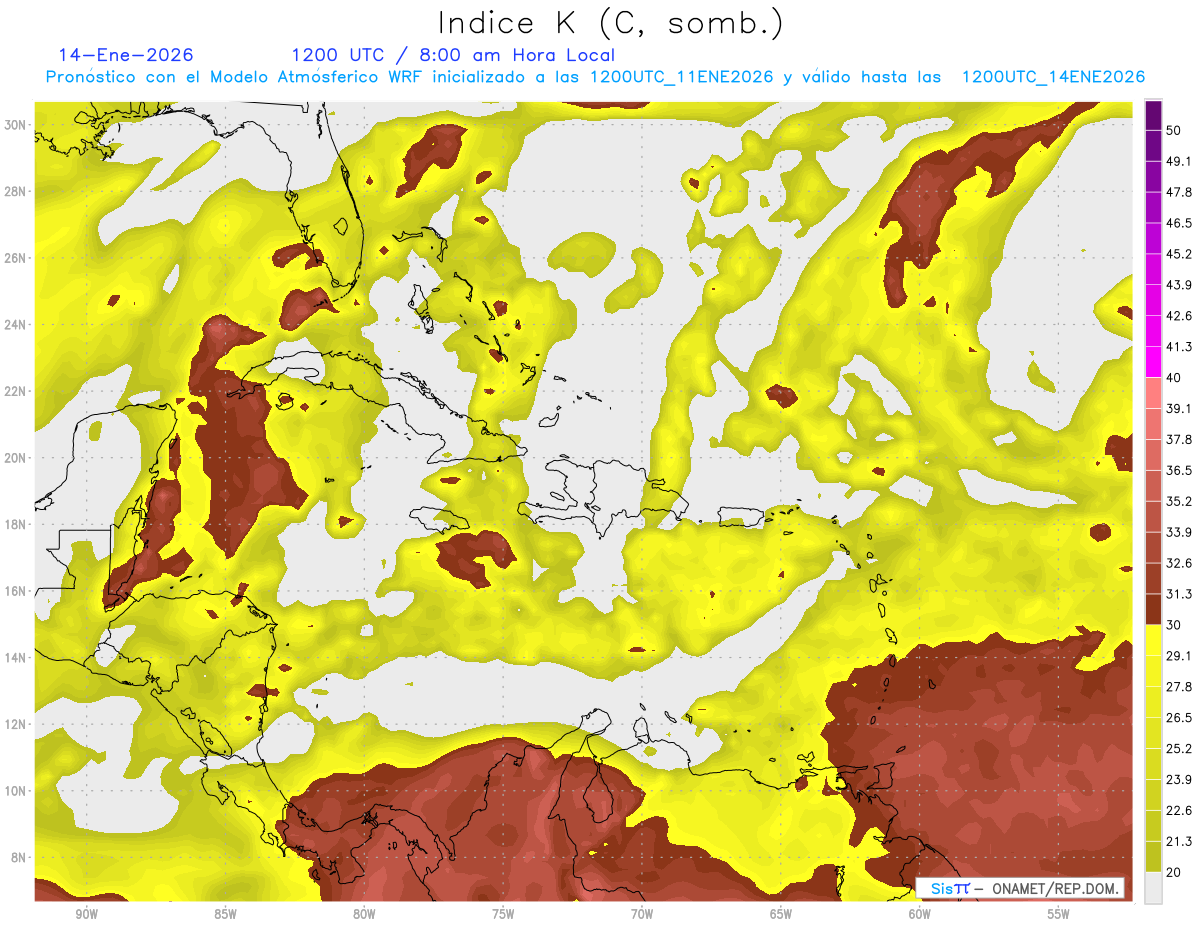Click the magenta swatch between 41.3 and 42.6

(x=1153, y=331)
